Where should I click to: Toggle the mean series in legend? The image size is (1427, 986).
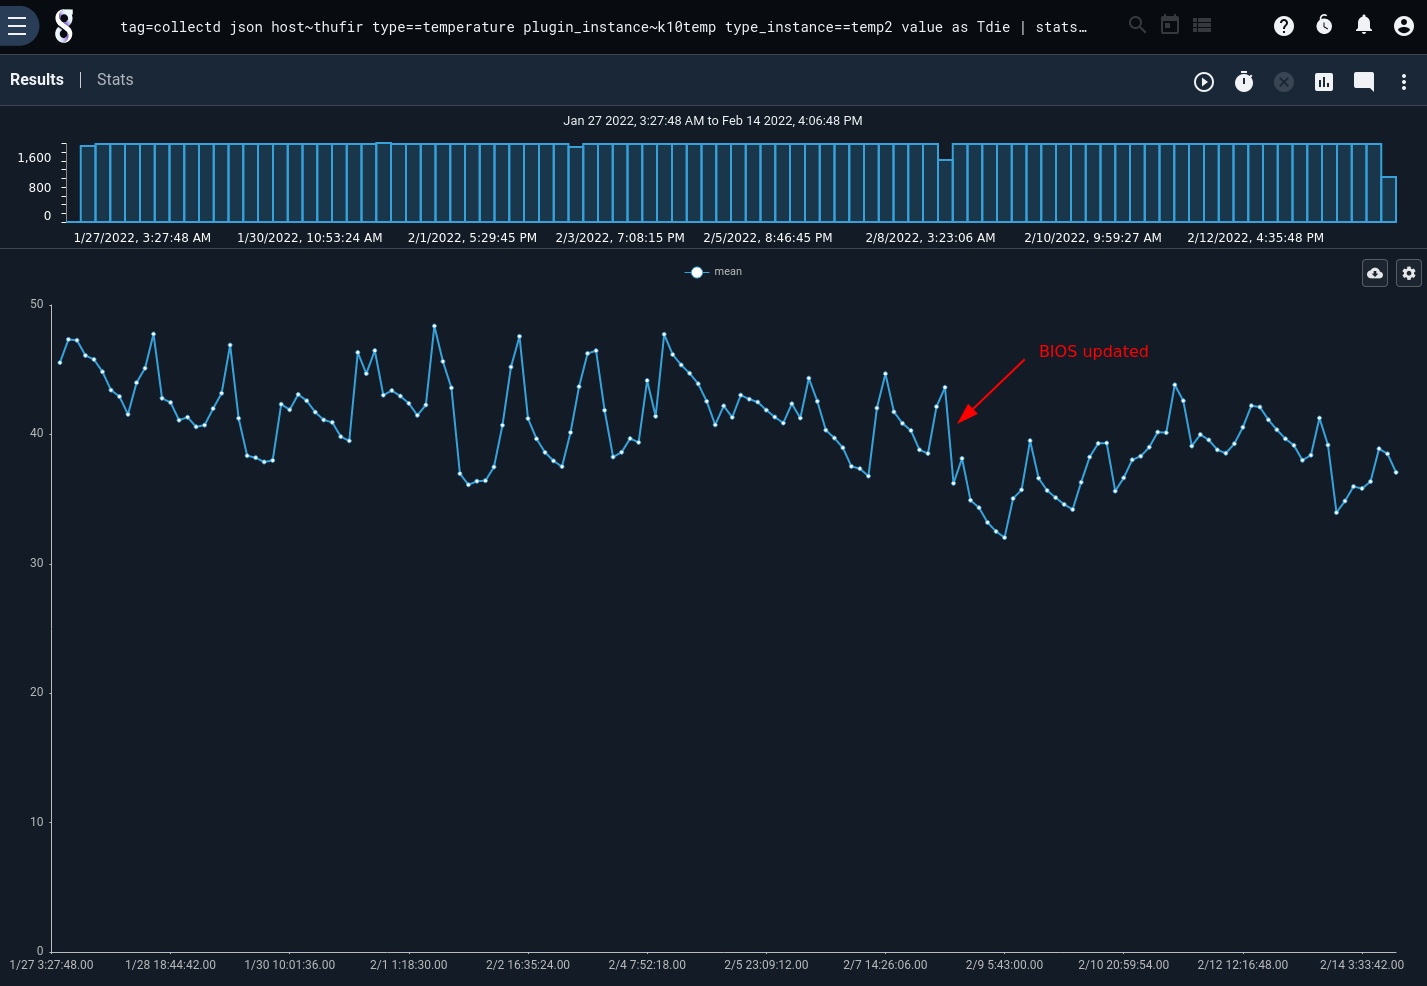tap(714, 272)
